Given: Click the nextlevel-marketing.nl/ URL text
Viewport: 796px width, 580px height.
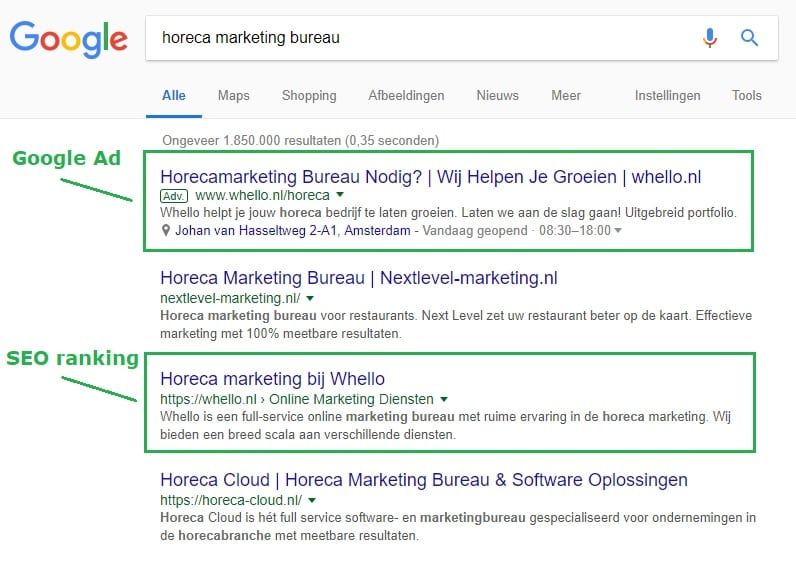Looking at the screenshot, I should (230, 298).
